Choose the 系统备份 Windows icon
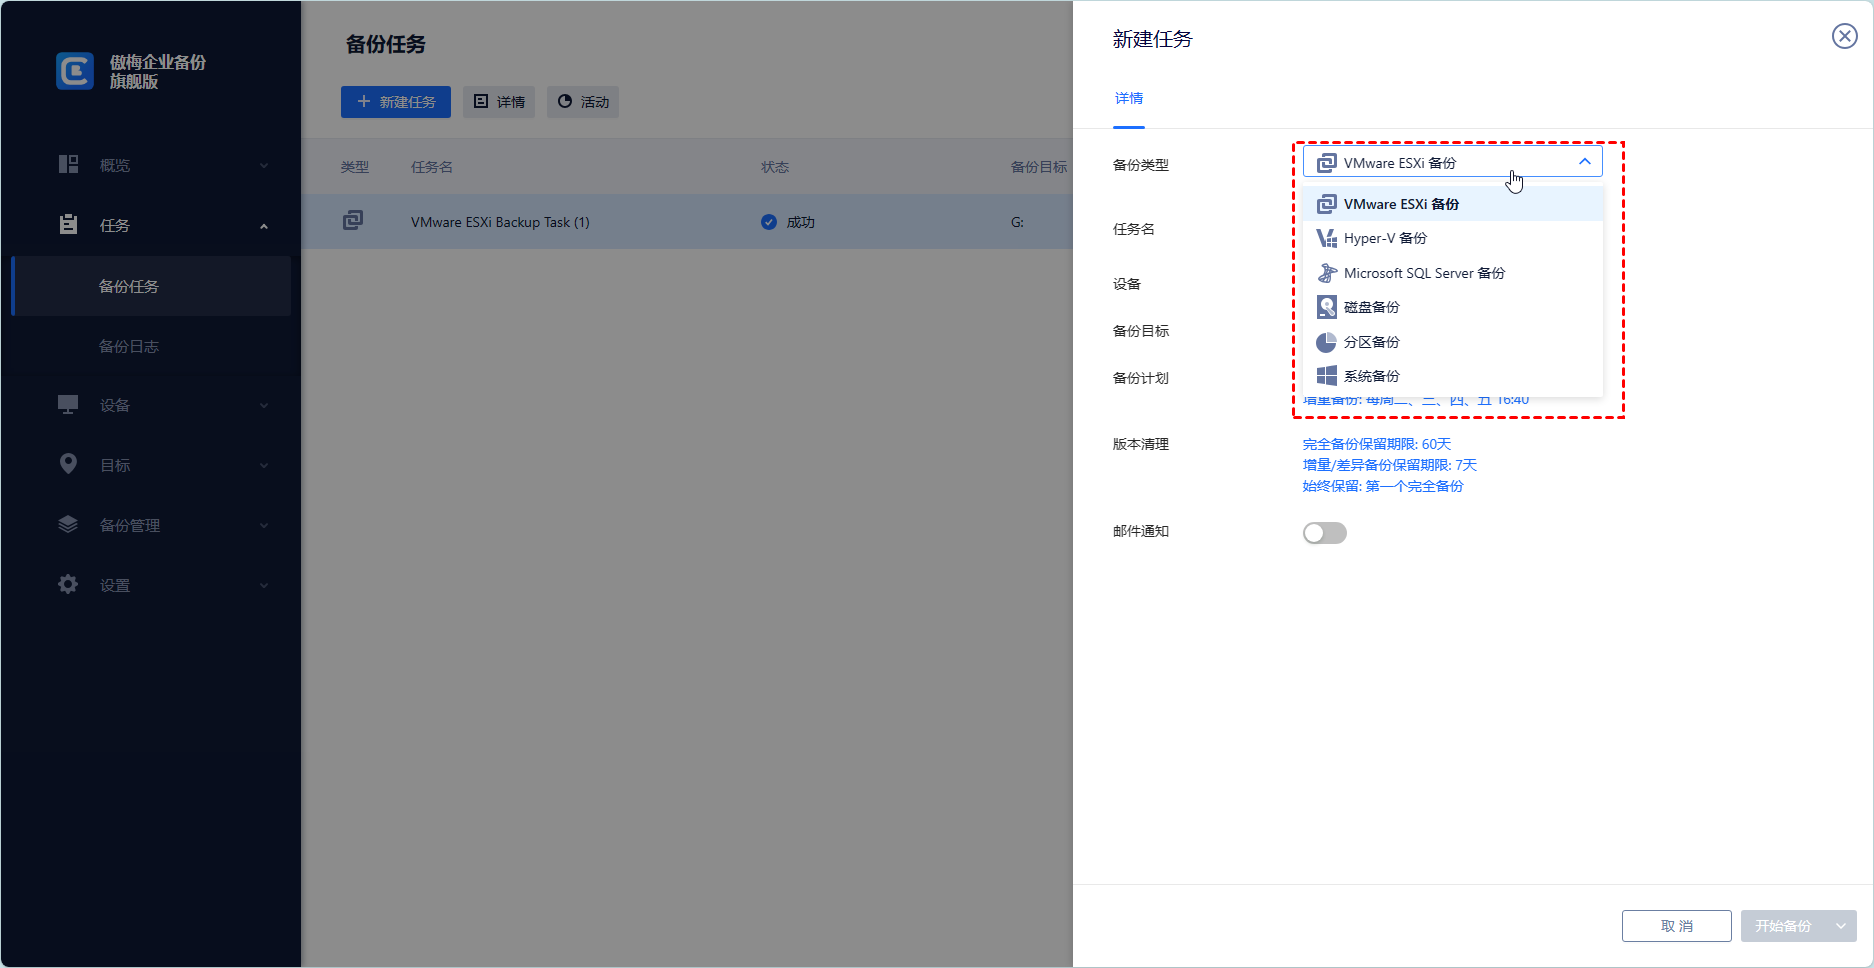Viewport: 1874px width, 968px height. (x=1326, y=376)
